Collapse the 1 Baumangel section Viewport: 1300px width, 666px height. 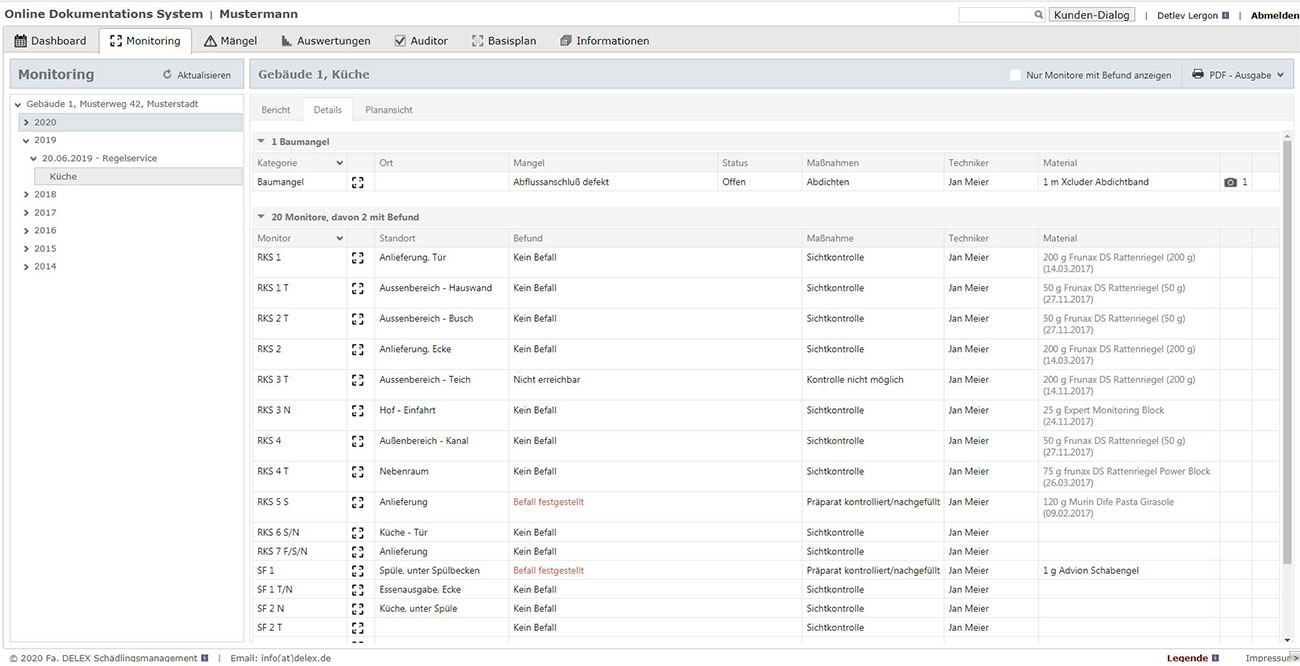(x=261, y=142)
